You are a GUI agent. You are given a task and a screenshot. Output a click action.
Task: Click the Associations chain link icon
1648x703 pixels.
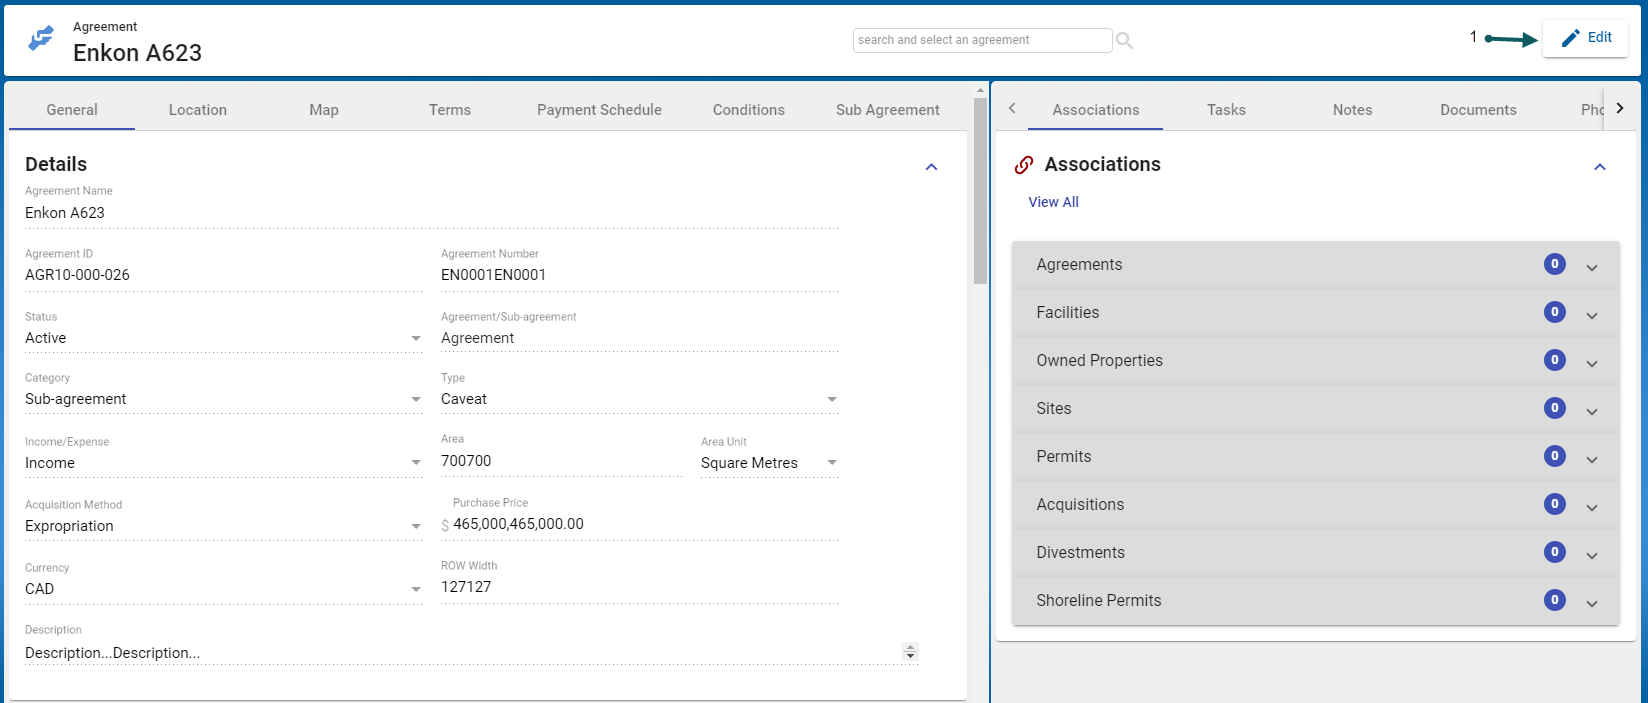tap(1024, 165)
